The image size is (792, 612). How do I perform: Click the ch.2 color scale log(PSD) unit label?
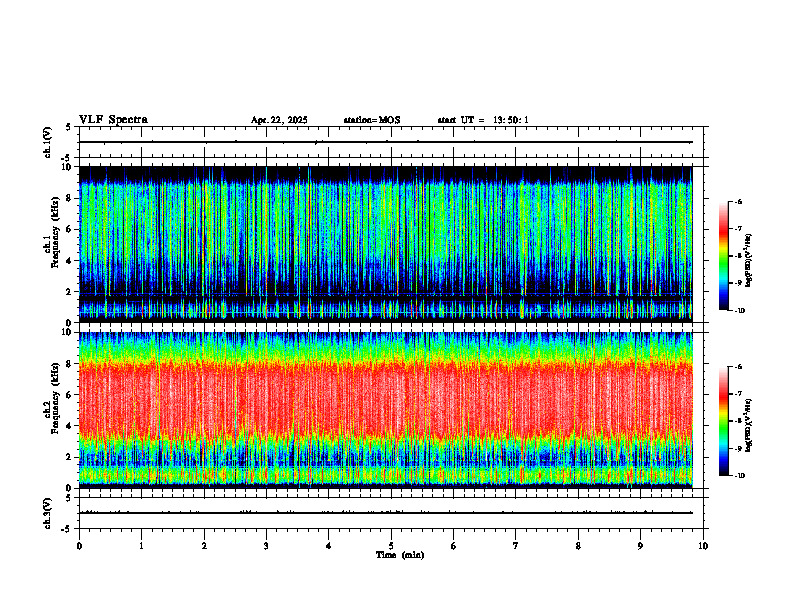point(749,426)
